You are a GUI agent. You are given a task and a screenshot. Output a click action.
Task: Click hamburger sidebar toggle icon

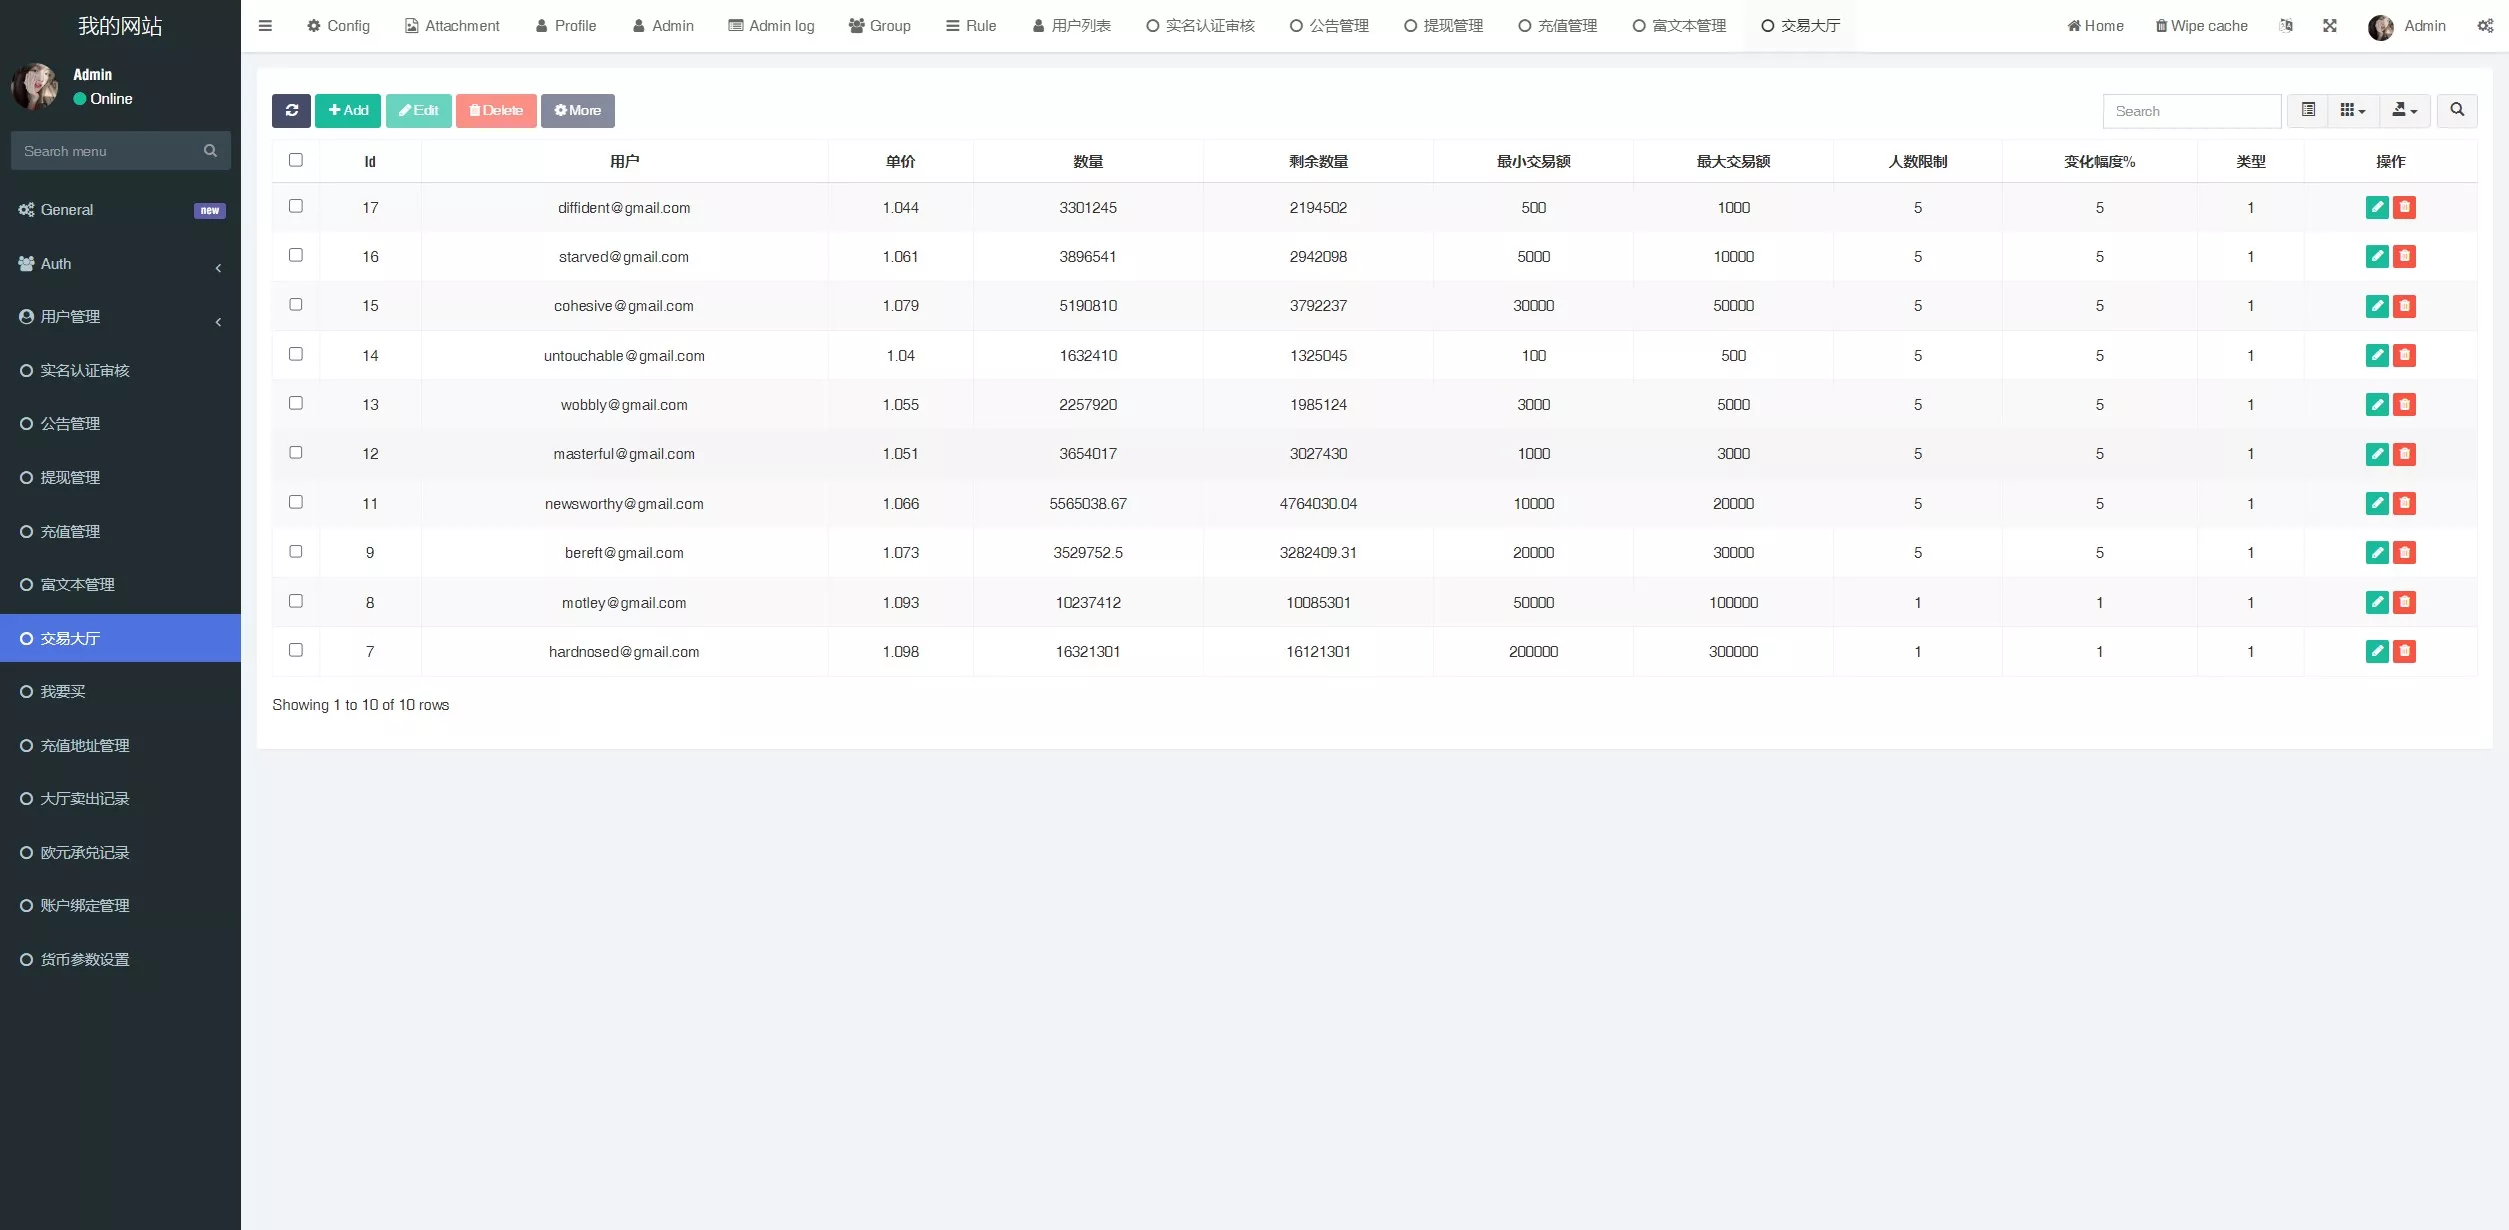coord(265,26)
